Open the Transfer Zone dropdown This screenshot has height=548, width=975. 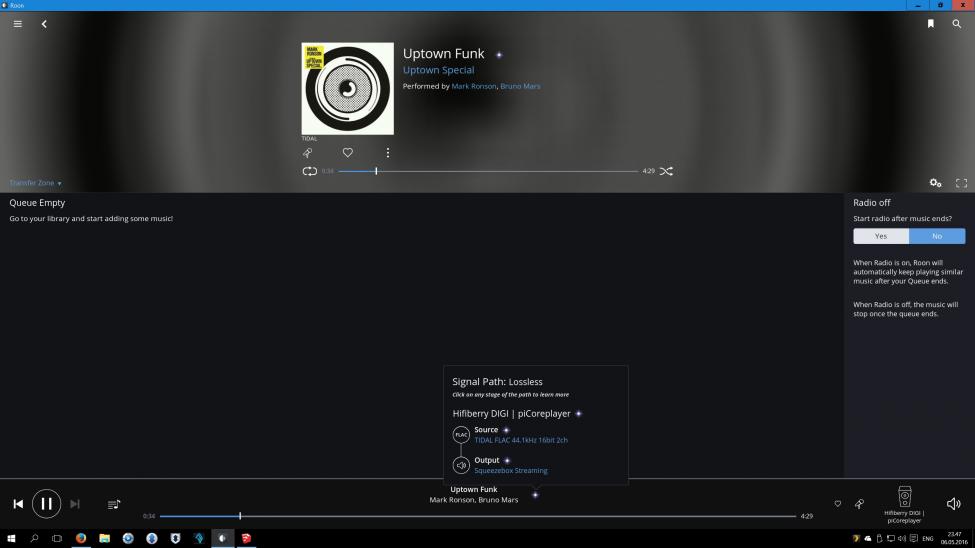pyautogui.click(x=35, y=183)
